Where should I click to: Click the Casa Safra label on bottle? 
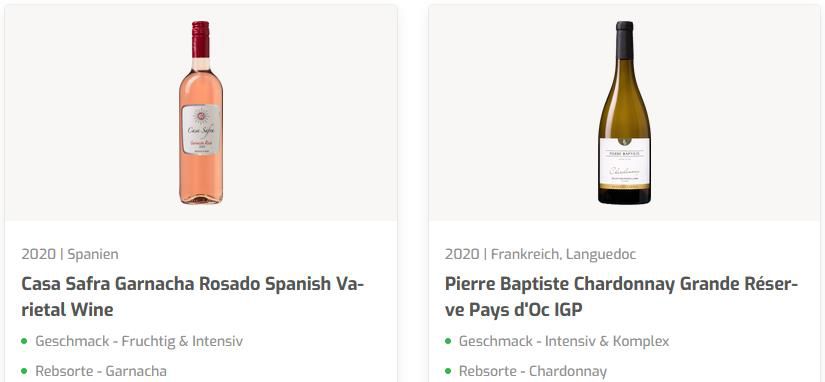(x=200, y=129)
